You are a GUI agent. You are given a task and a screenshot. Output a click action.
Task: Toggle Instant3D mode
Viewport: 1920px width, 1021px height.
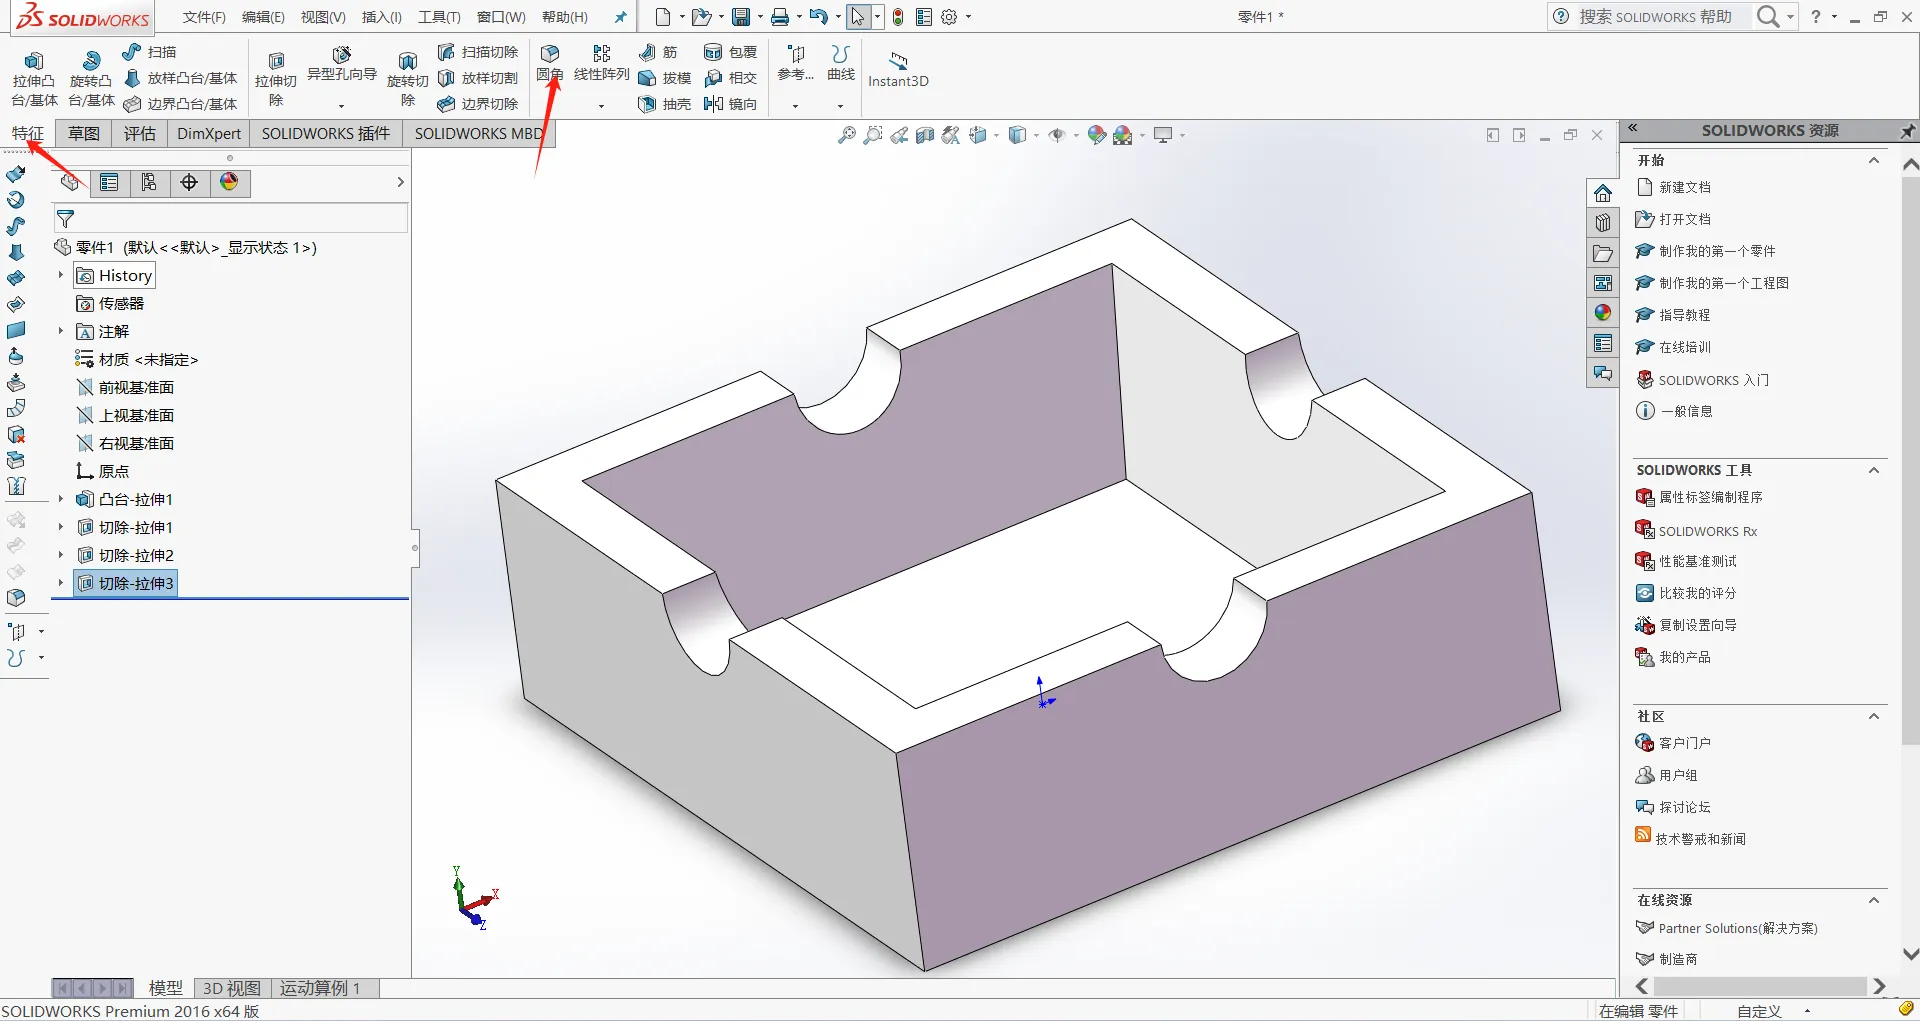(898, 68)
